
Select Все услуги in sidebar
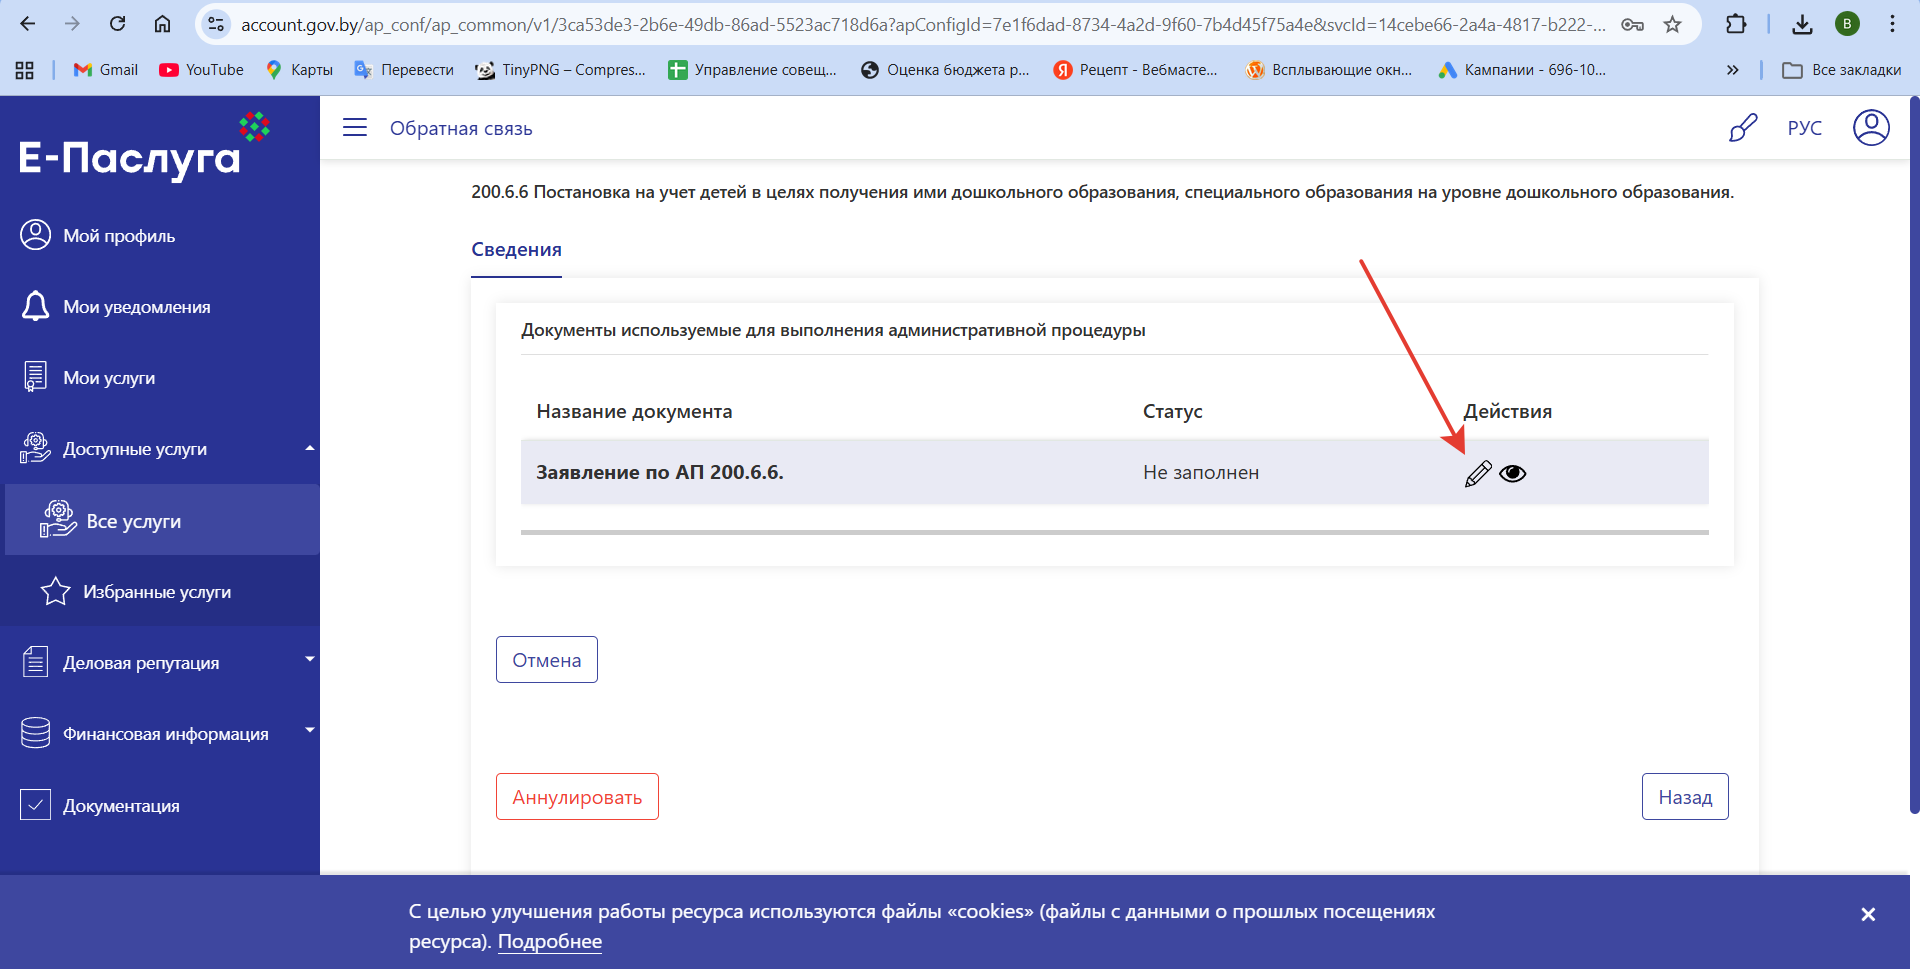point(162,520)
